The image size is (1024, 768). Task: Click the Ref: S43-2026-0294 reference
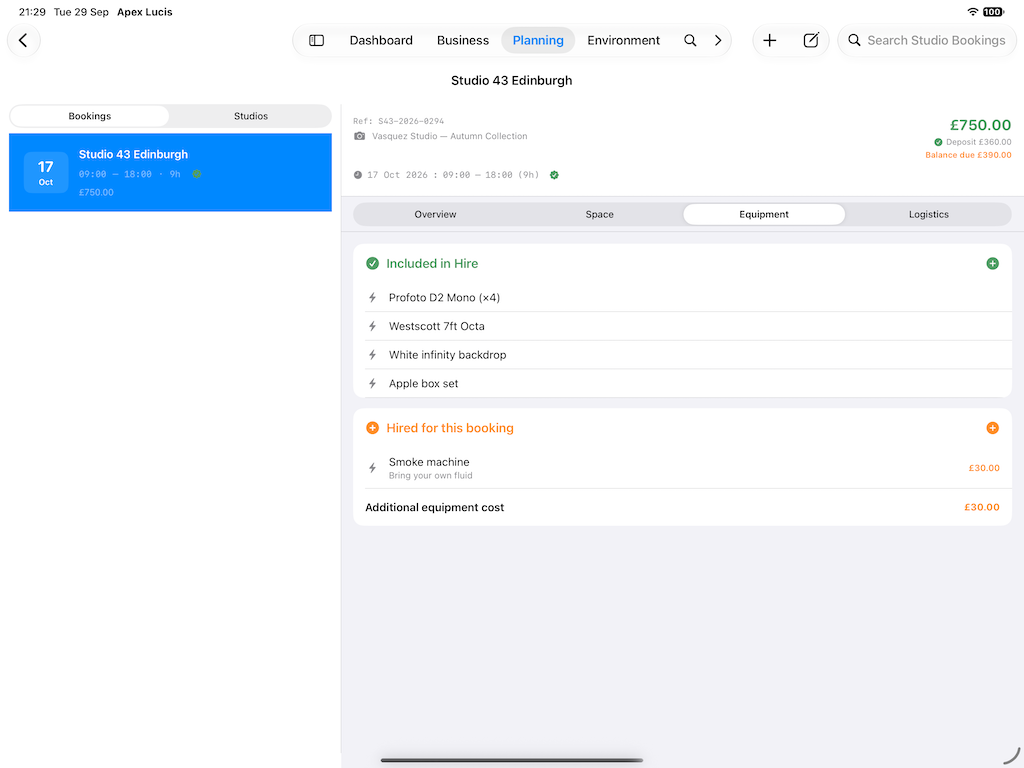coord(398,121)
